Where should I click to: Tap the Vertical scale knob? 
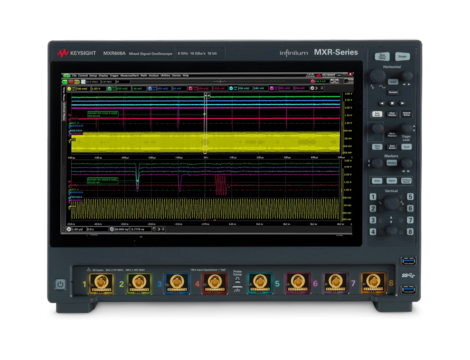(392, 202)
